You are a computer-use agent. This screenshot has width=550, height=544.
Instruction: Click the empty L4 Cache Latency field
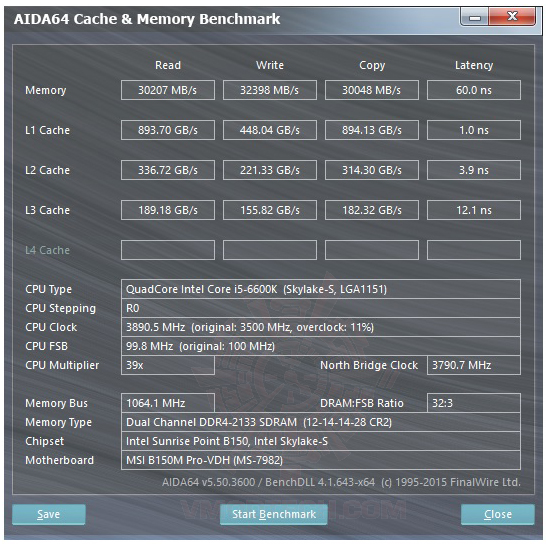click(474, 250)
